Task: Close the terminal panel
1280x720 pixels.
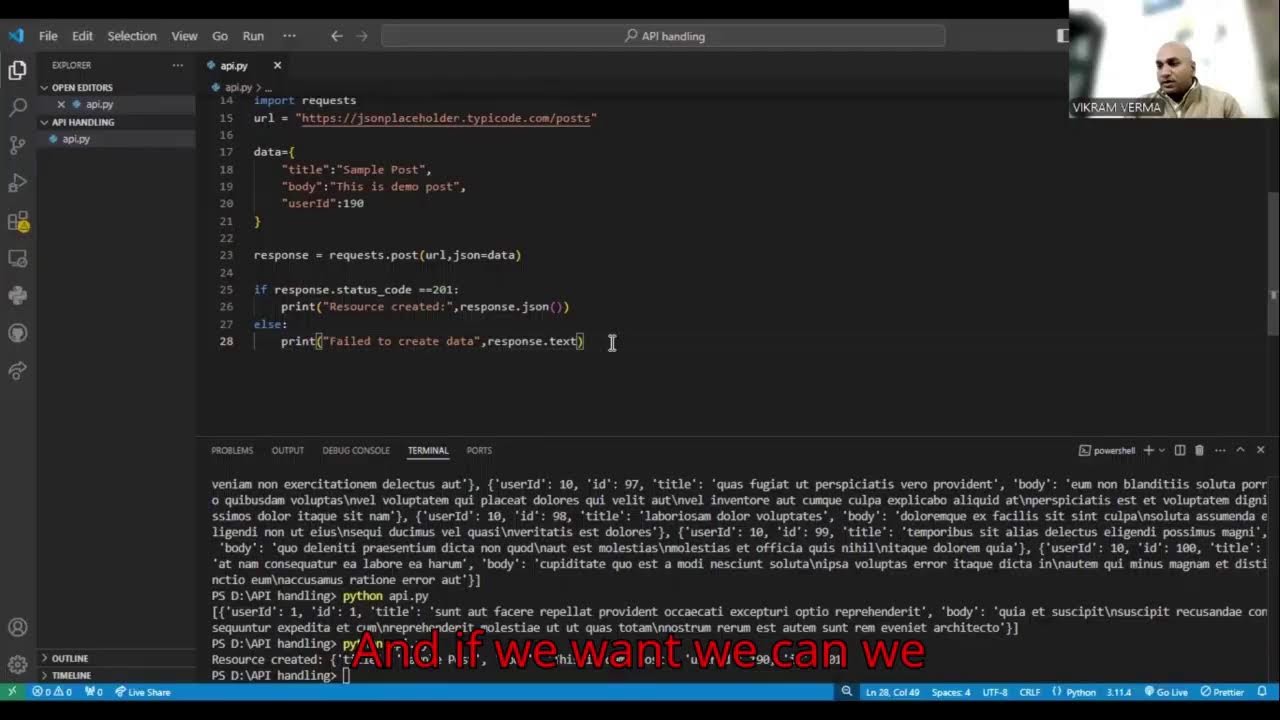Action: (x=1260, y=450)
